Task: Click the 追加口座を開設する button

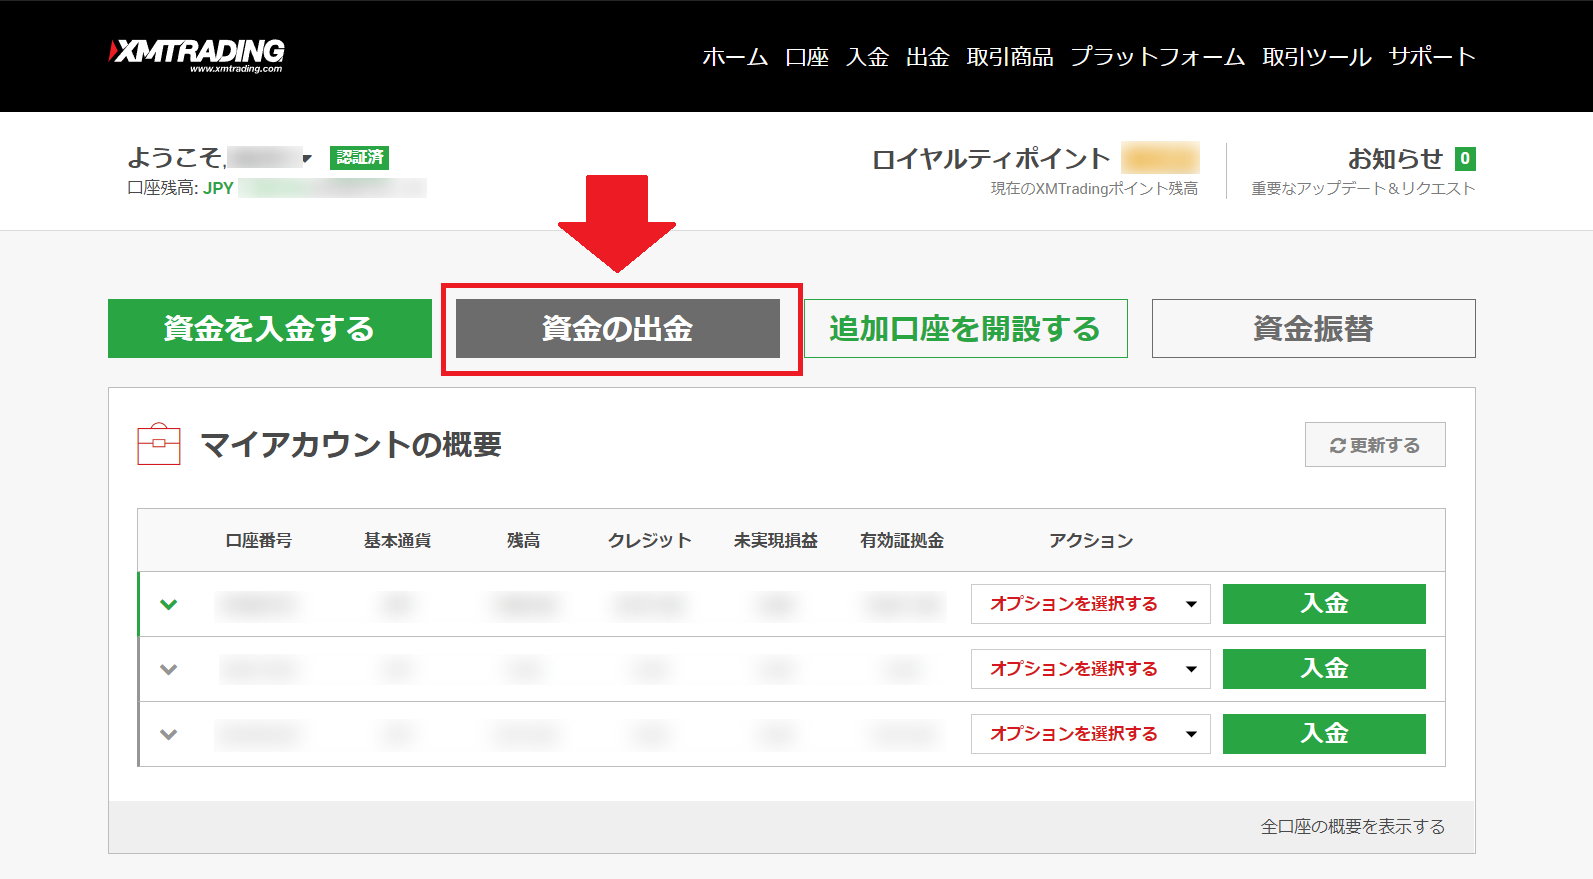Action: tap(965, 328)
